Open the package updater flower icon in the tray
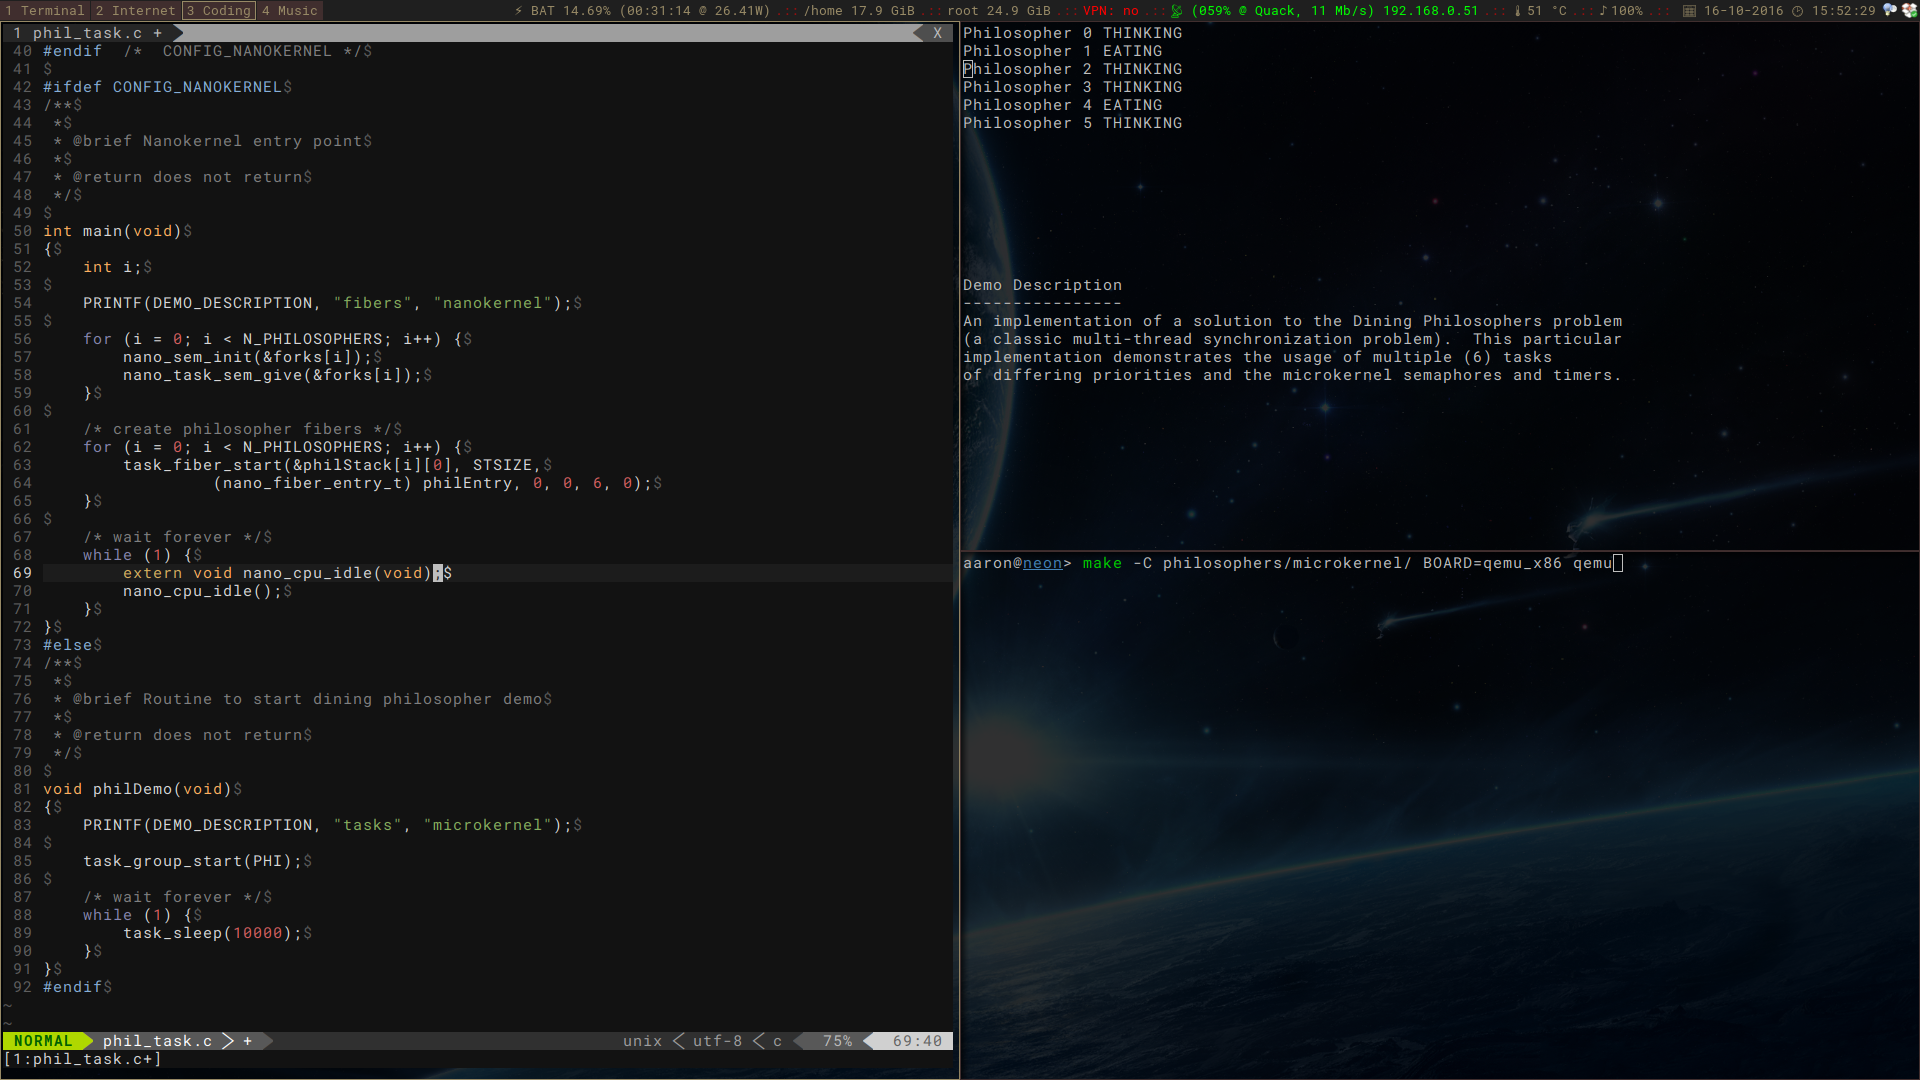The image size is (1920, 1080). 1908,10
